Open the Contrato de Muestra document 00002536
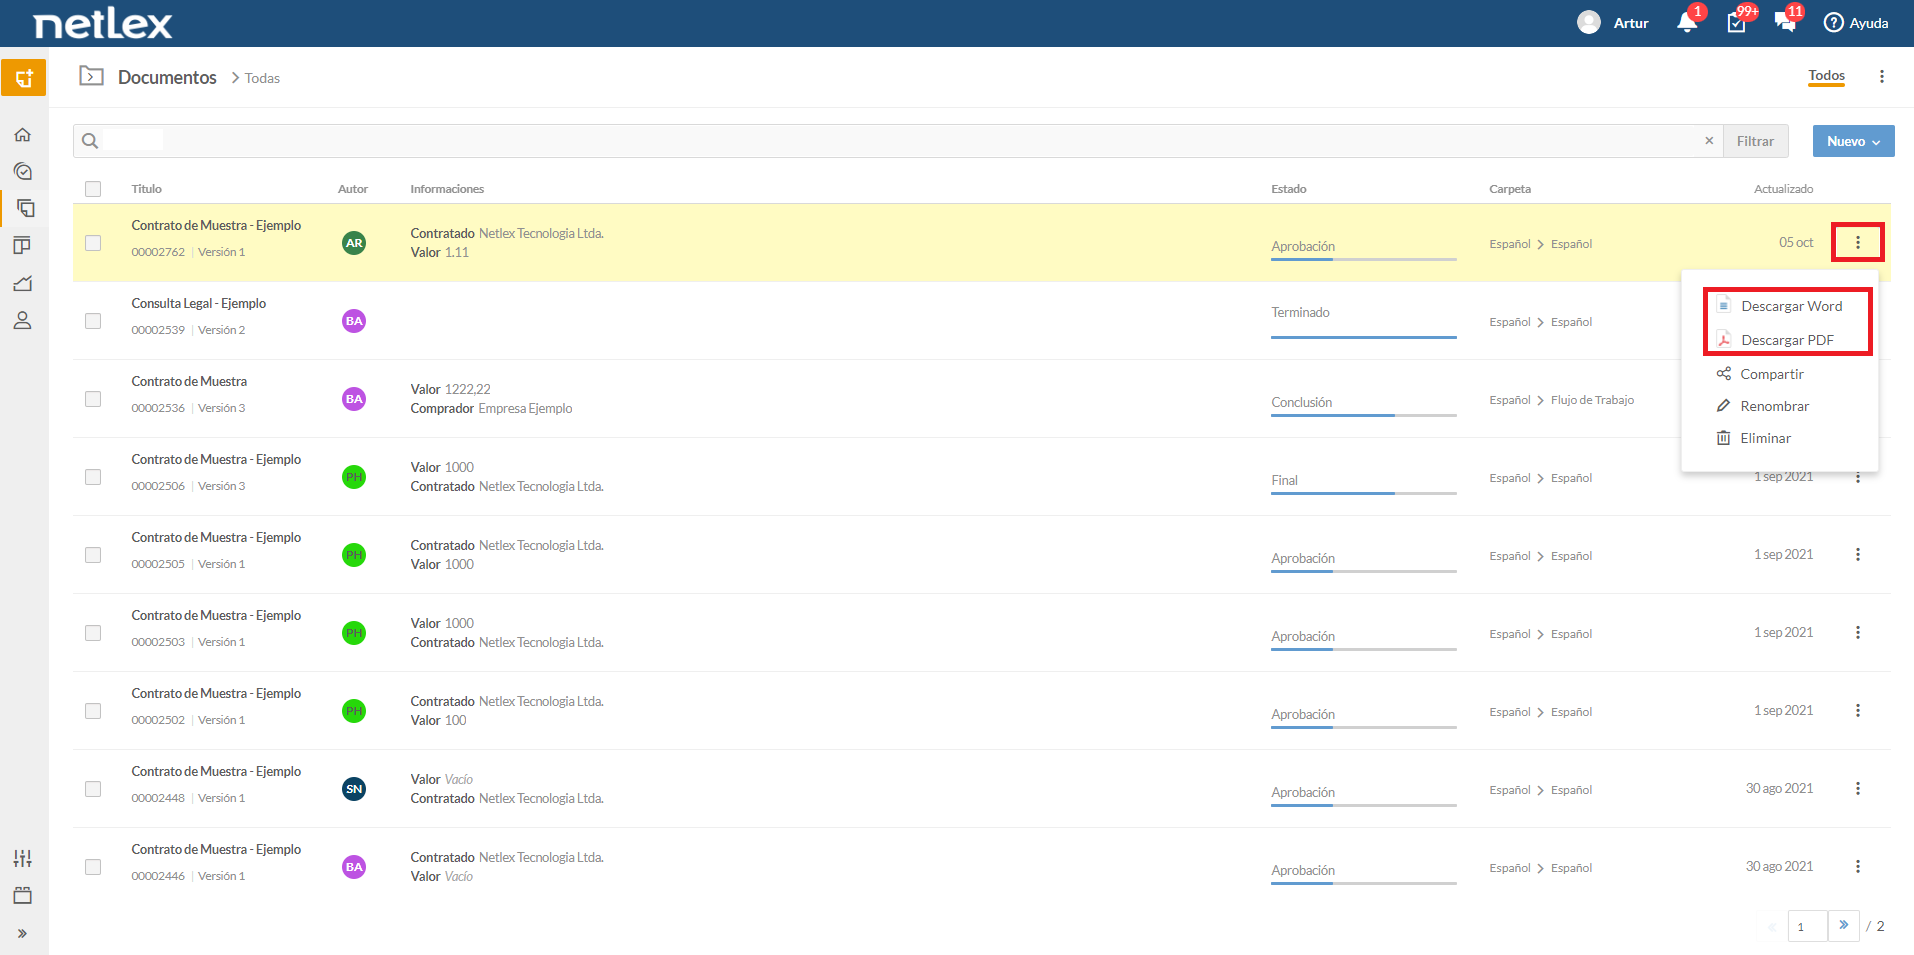 click(x=189, y=381)
